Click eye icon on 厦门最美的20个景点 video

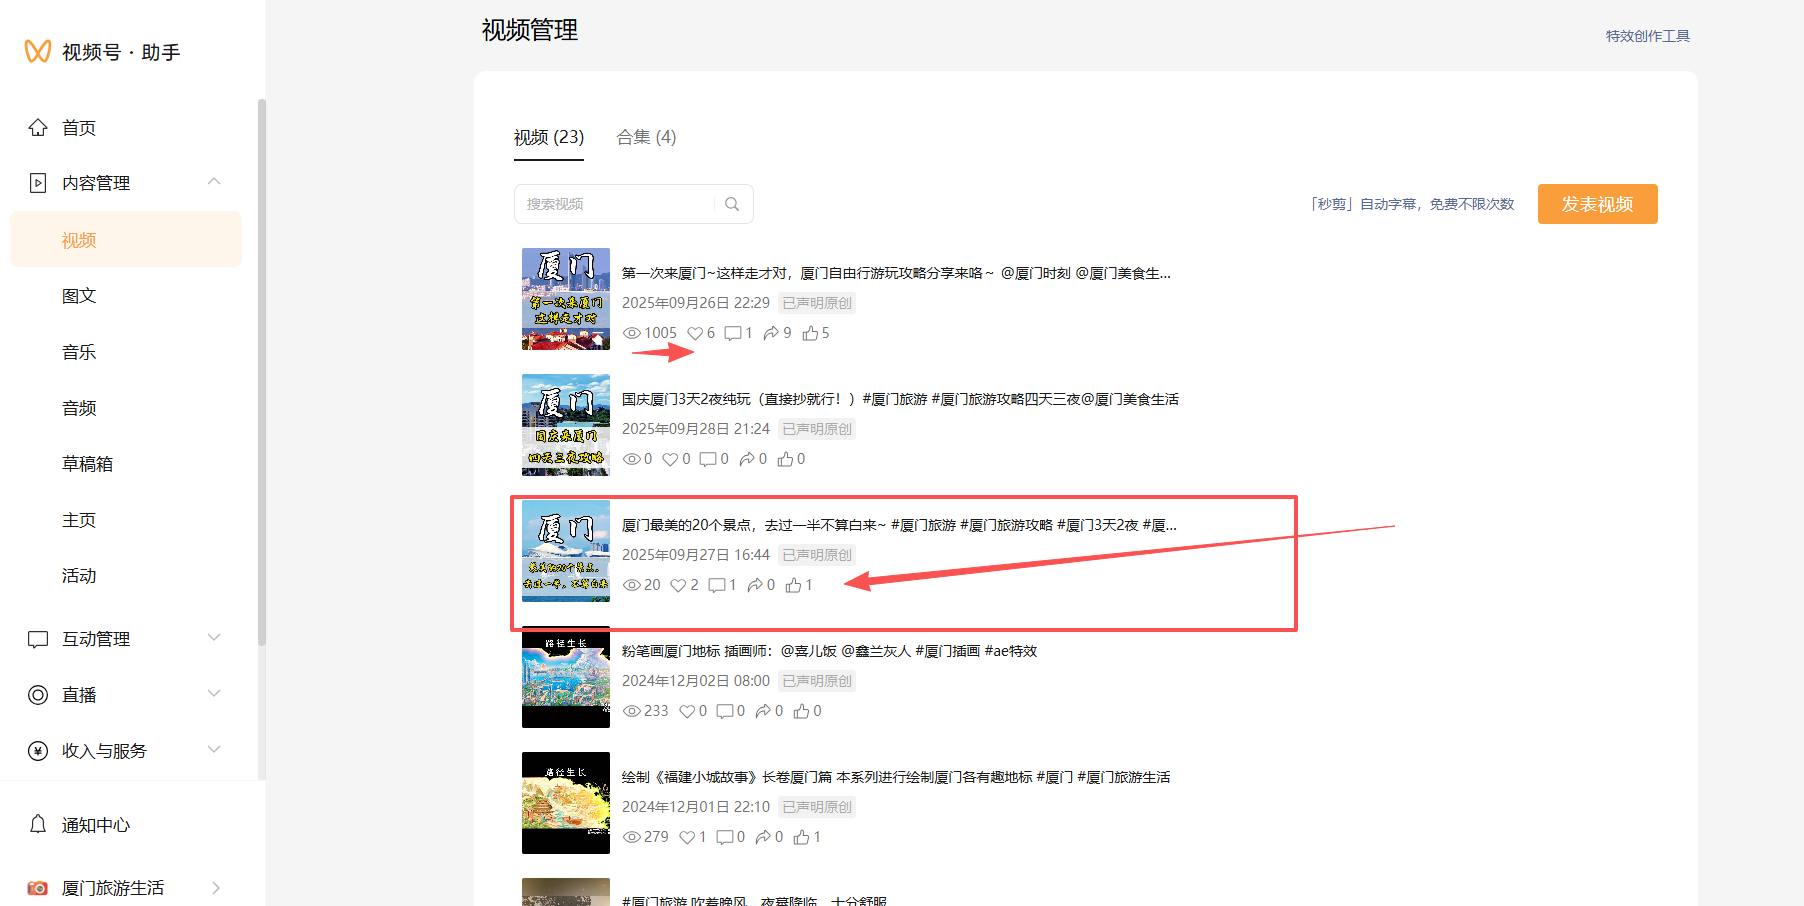pyautogui.click(x=632, y=585)
